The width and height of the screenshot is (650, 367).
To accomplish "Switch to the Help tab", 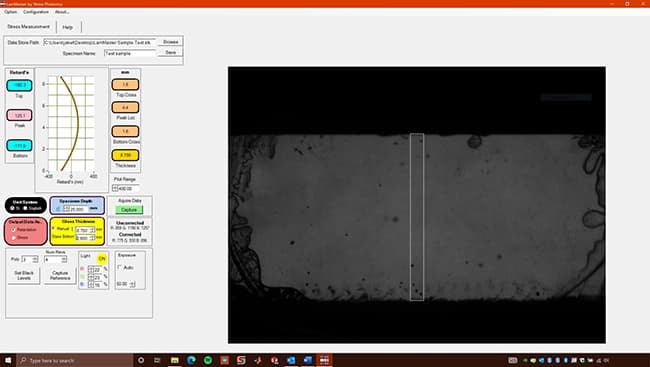I will click(68, 27).
